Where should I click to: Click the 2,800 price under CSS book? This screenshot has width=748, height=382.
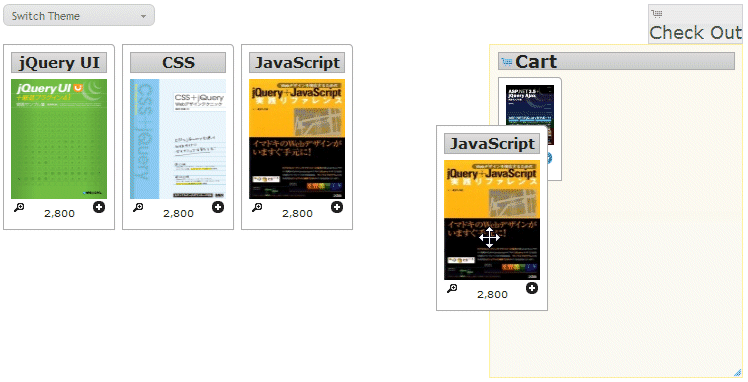(178, 213)
